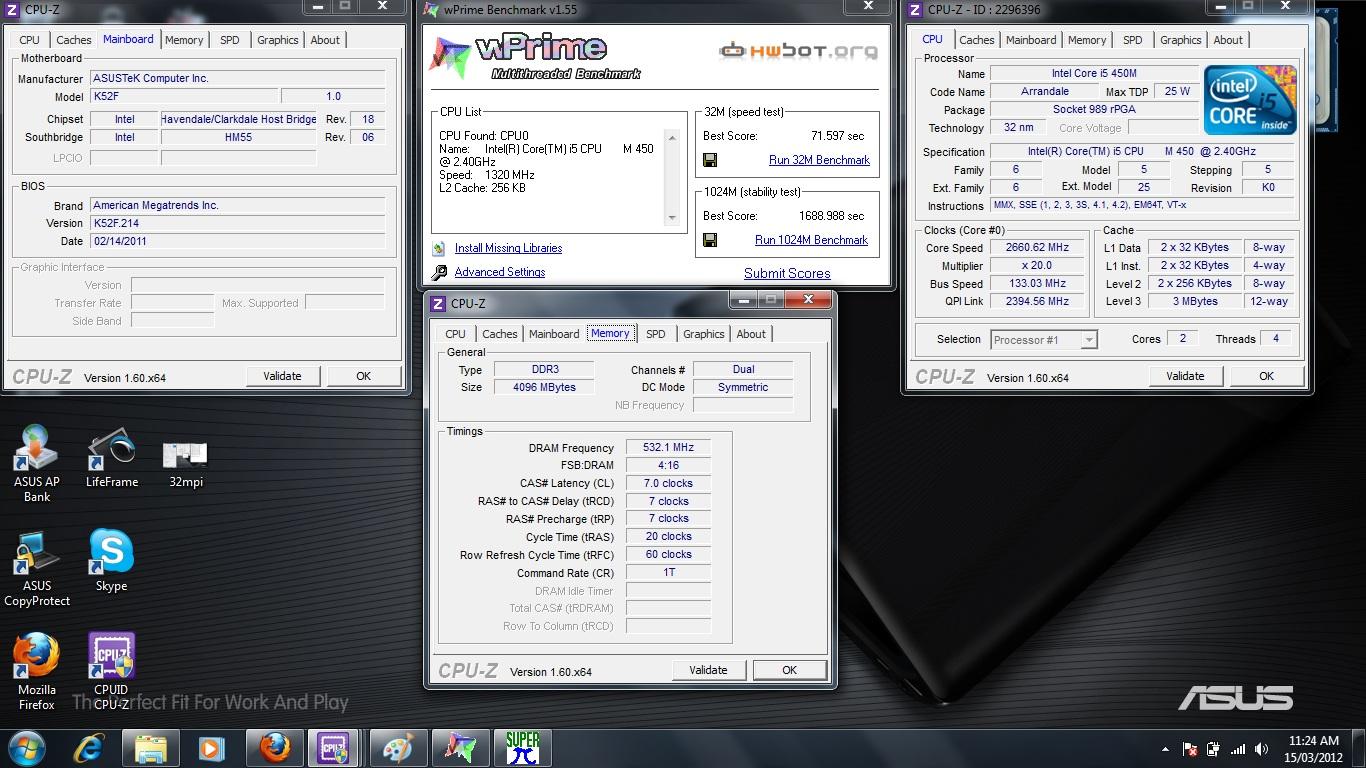This screenshot has width=1366, height=768.
Task: Open Paint from the taskbar
Action: click(x=397, y=747)
